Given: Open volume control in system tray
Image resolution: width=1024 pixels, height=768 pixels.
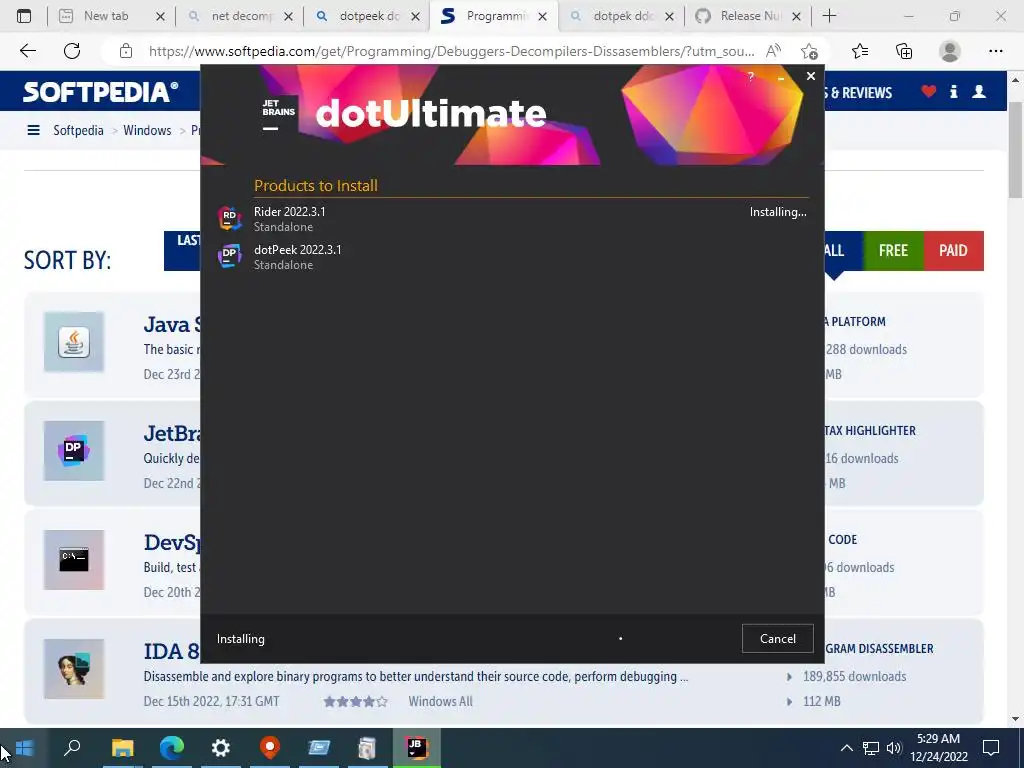Looking at the screenshot, I should tap(893, 748).
